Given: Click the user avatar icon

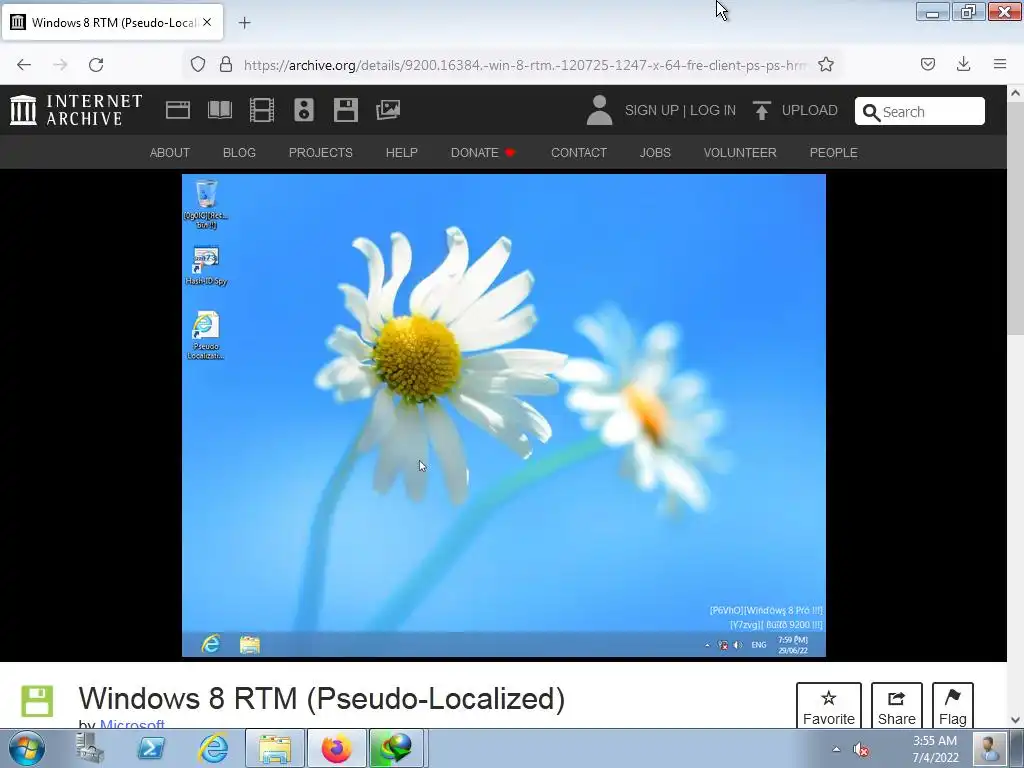Looking at the screenshot, I should click(599, 110).
